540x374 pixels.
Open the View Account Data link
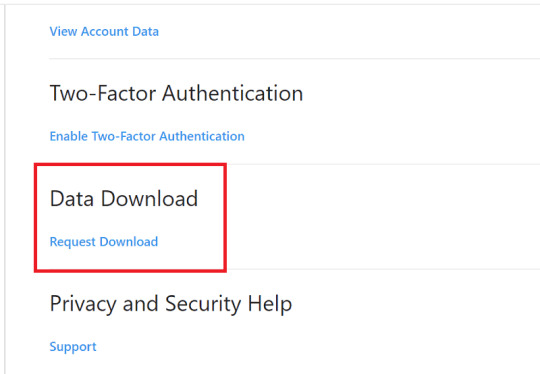click(104, 31)
